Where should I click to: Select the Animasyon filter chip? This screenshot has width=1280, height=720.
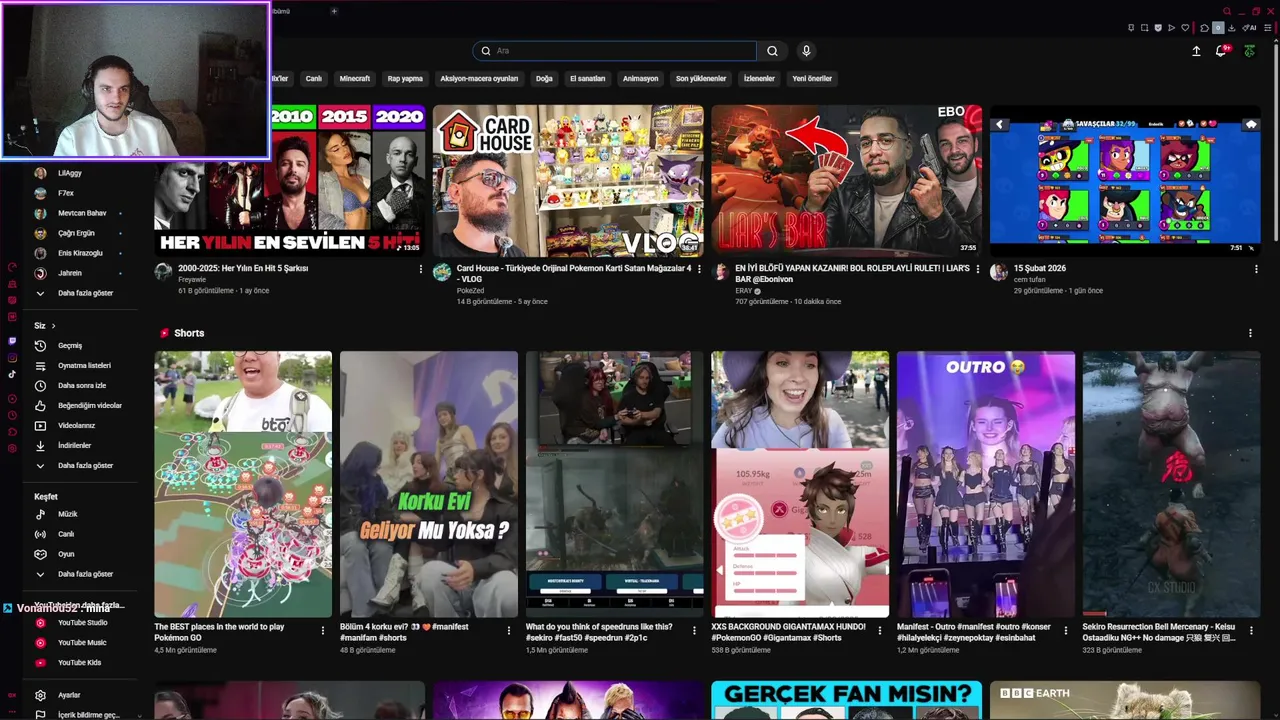(x=641, y=78)
